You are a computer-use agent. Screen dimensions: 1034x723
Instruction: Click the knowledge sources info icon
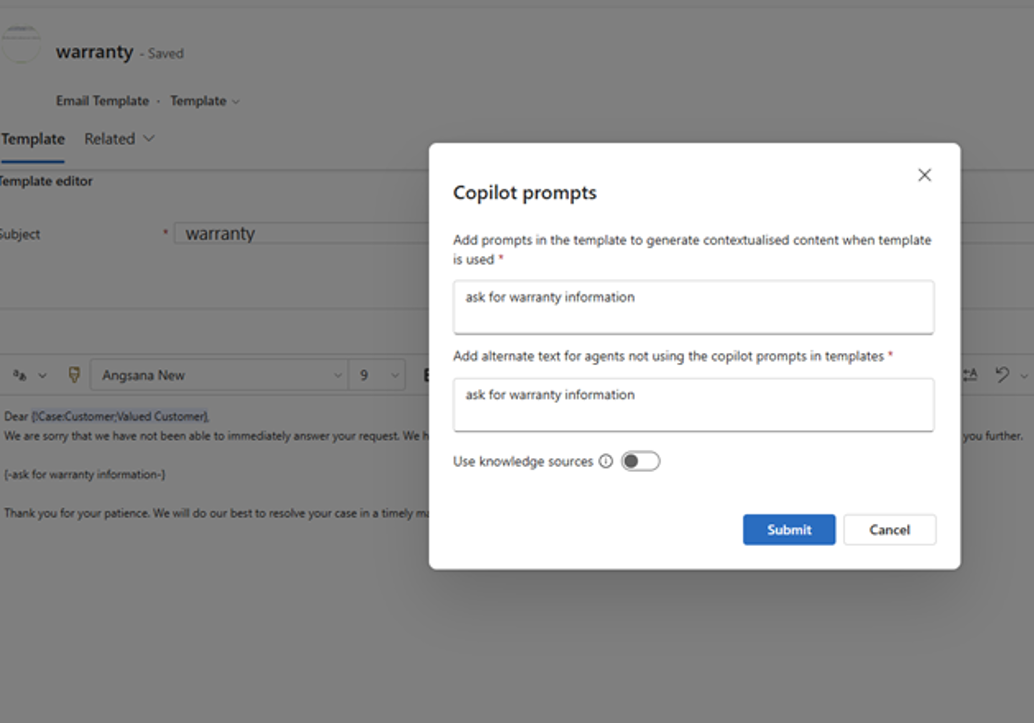605,462
